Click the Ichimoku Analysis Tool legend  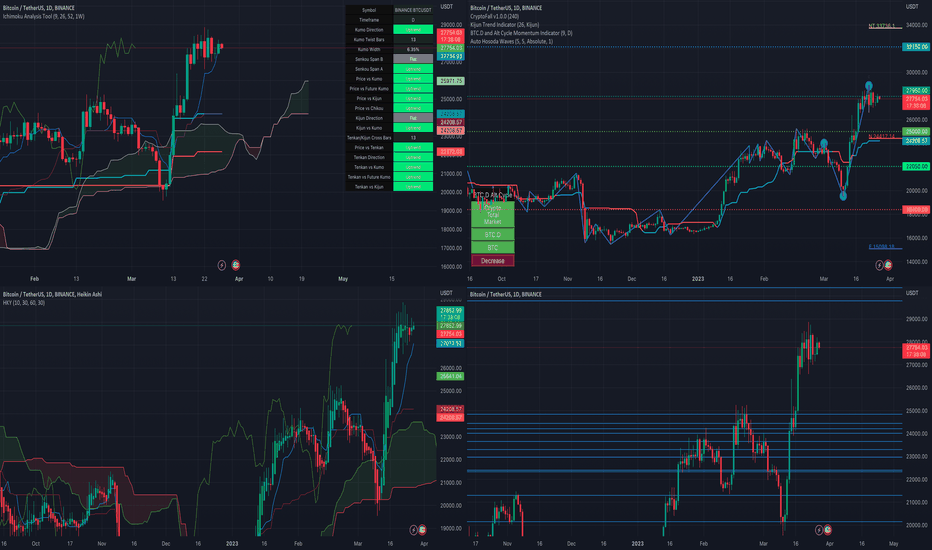tap(43, 17)
